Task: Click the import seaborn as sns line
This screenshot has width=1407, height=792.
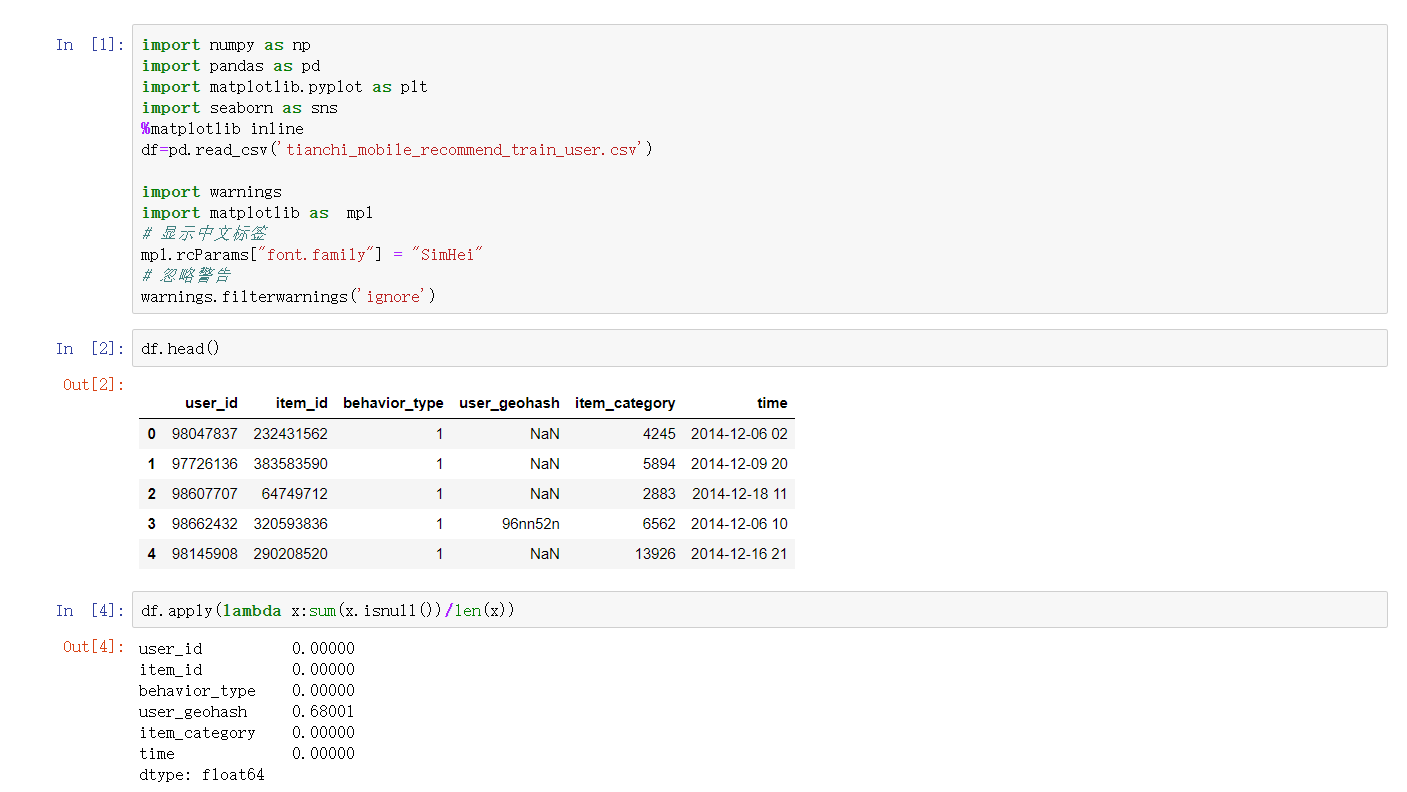Action: point(239,108)
